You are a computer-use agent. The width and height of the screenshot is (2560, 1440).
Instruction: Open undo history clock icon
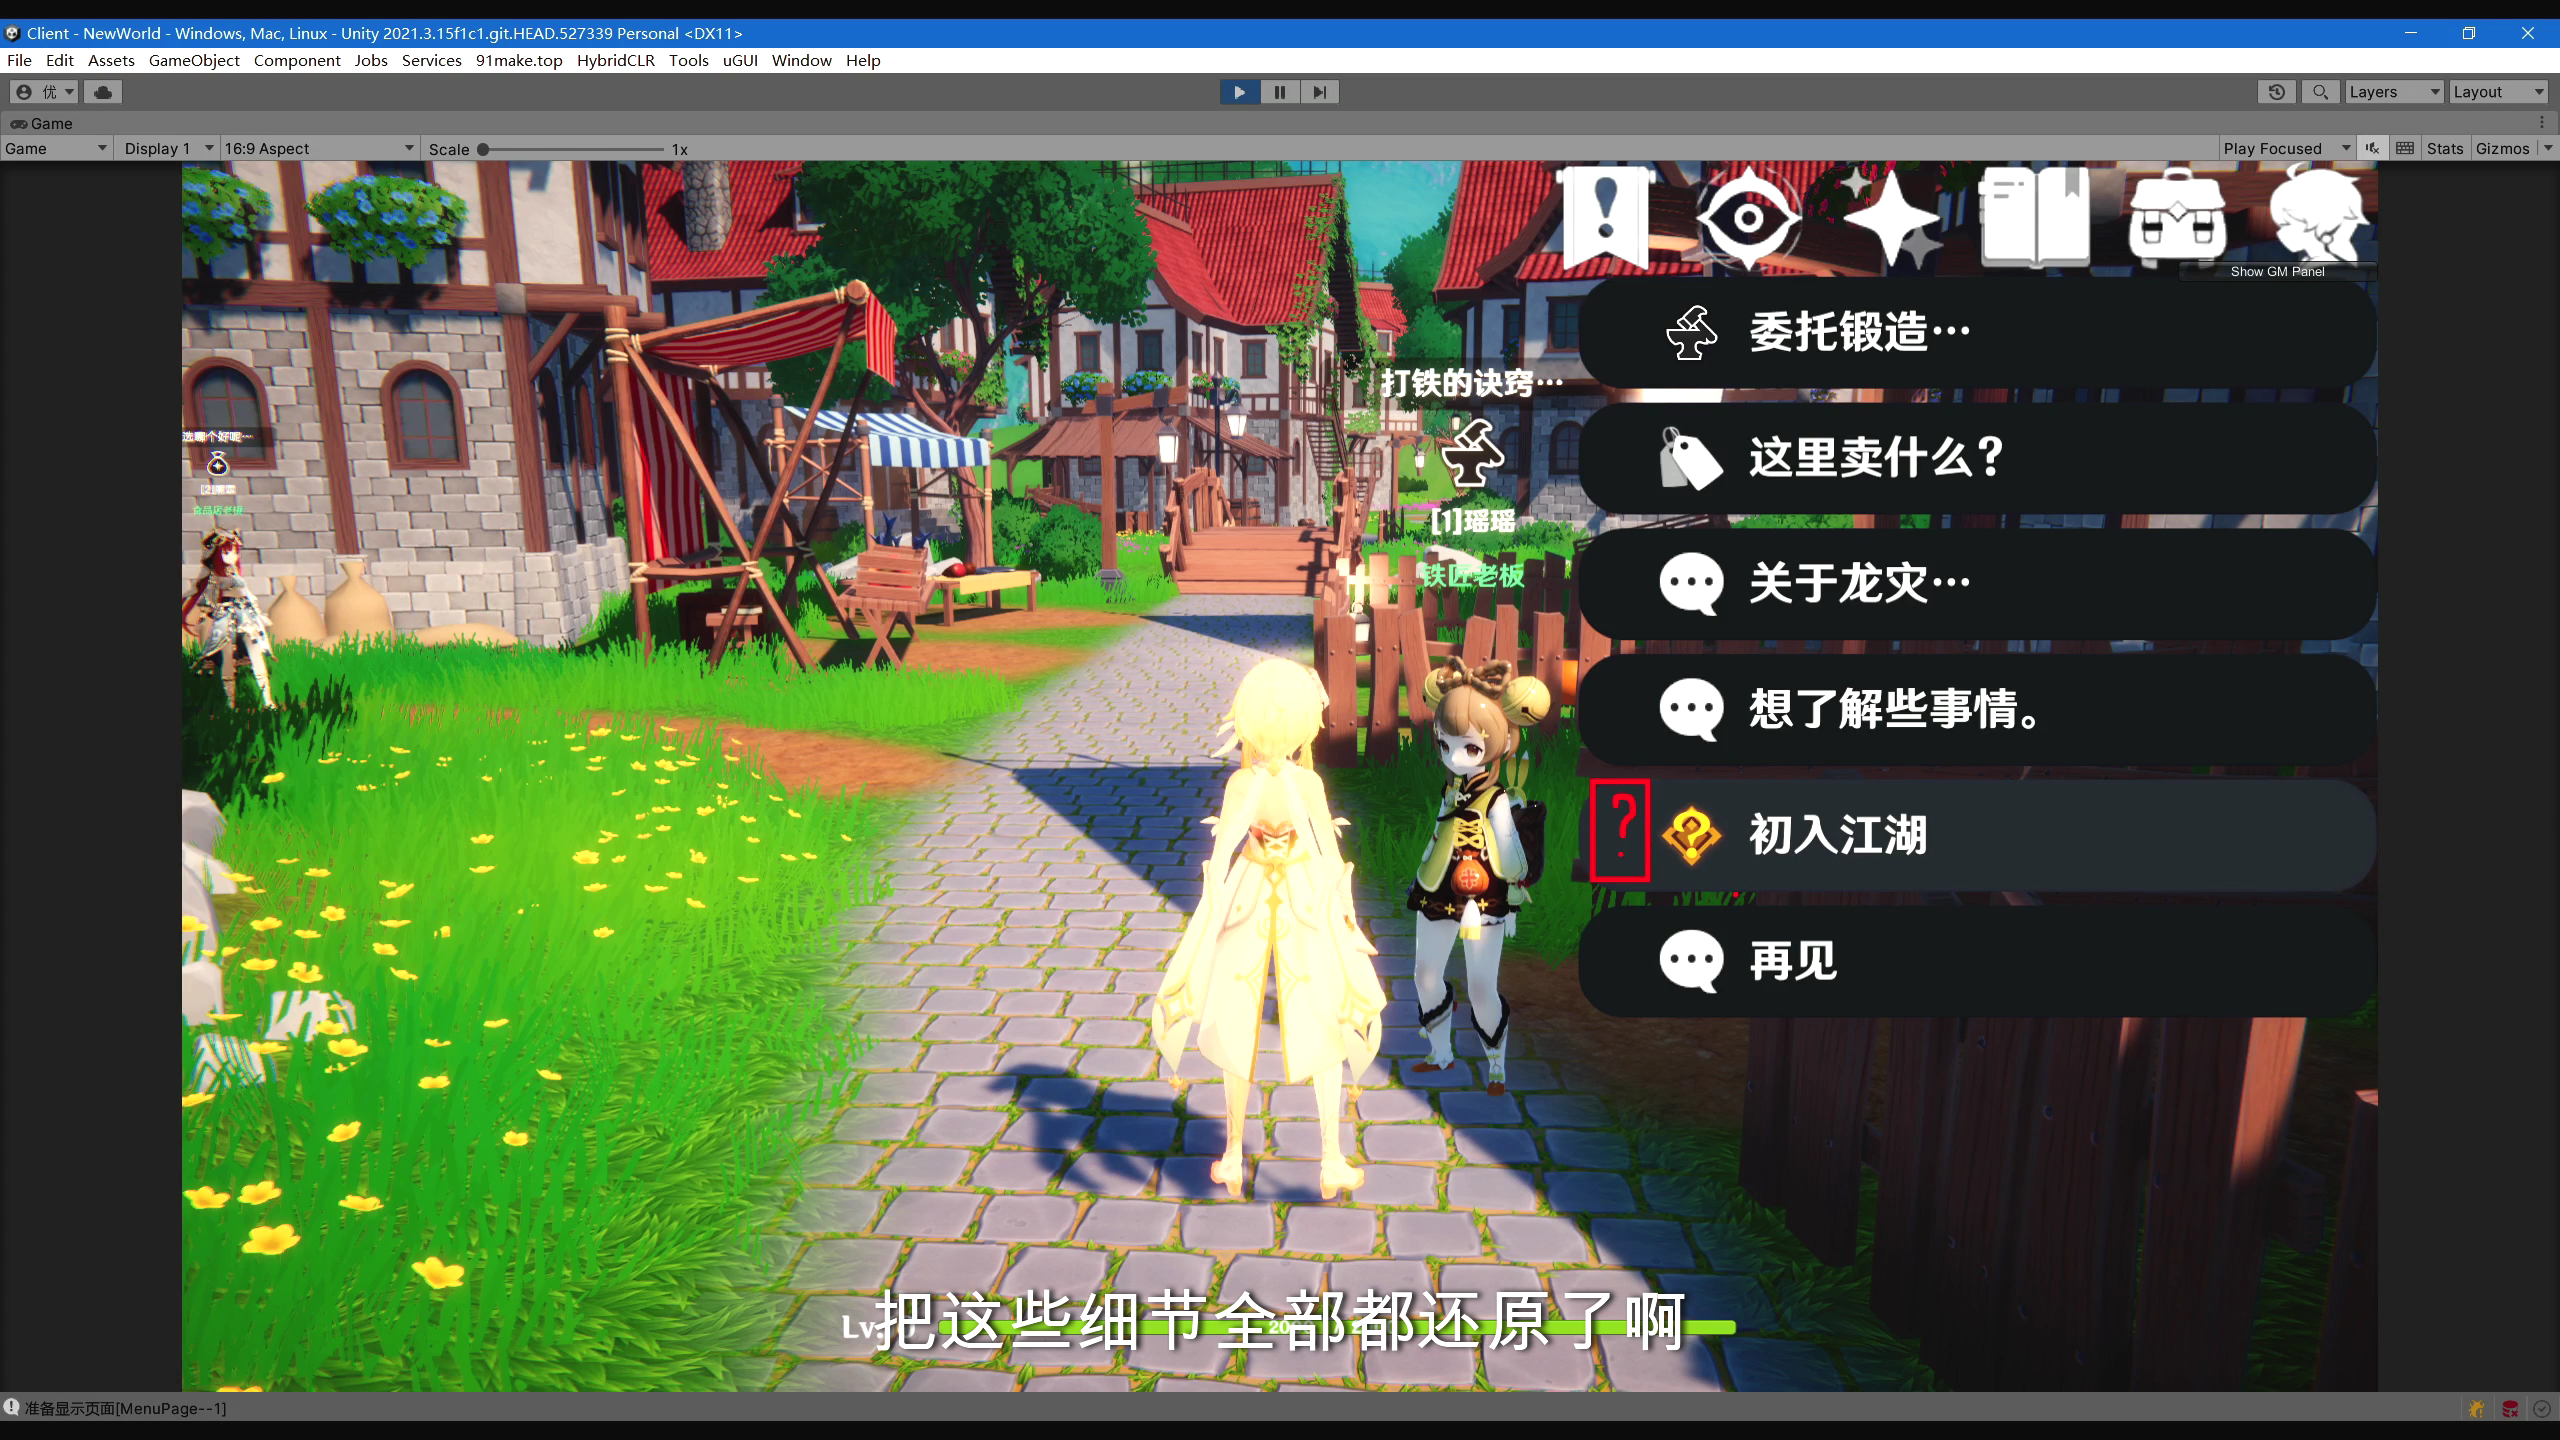[2277, 92]
